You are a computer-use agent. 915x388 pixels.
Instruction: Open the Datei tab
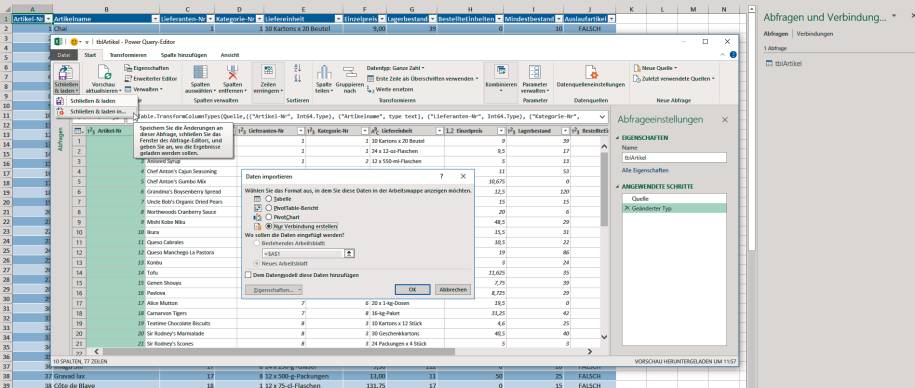pos(64,55)
